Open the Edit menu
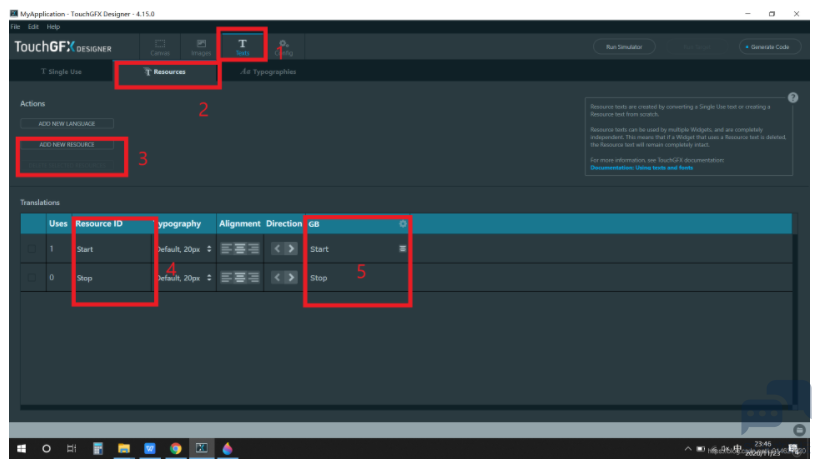 coord(33,27)
